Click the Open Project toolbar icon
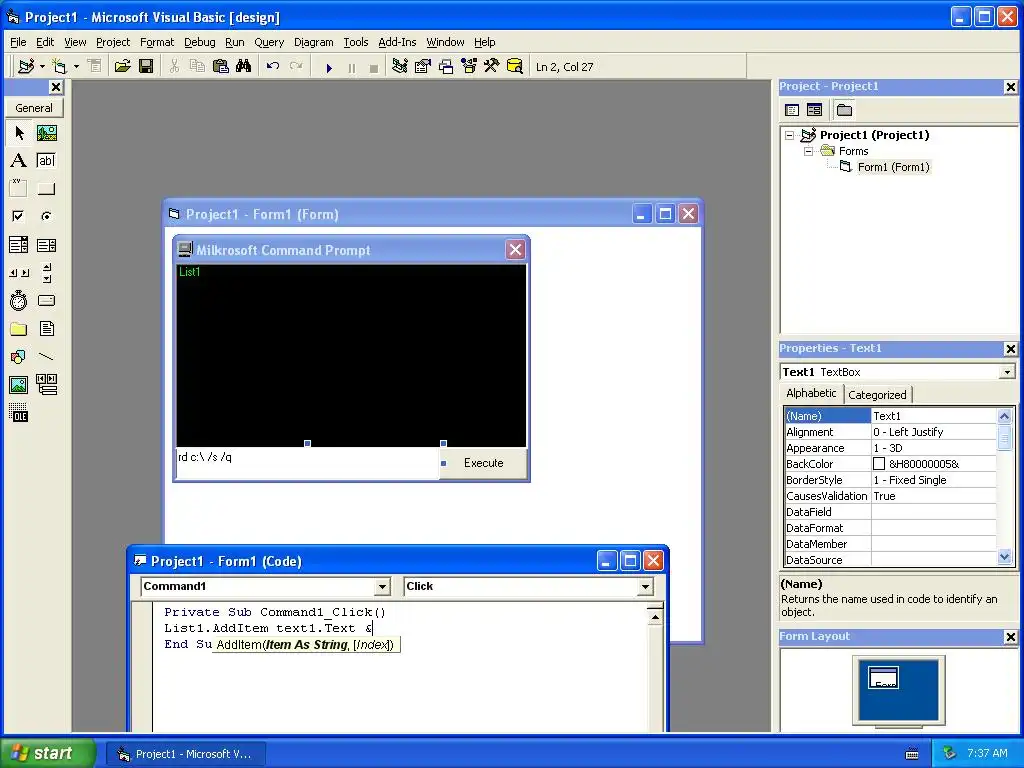Viewport: 1024px width, 768px height. click(x=122, y=67)
